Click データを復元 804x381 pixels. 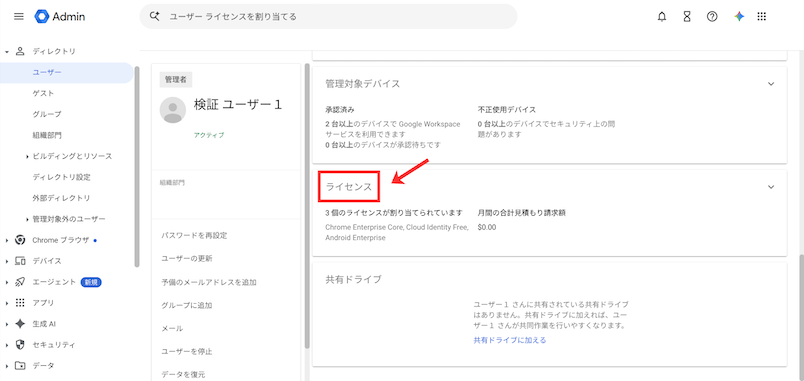click(x=183, y=374)
